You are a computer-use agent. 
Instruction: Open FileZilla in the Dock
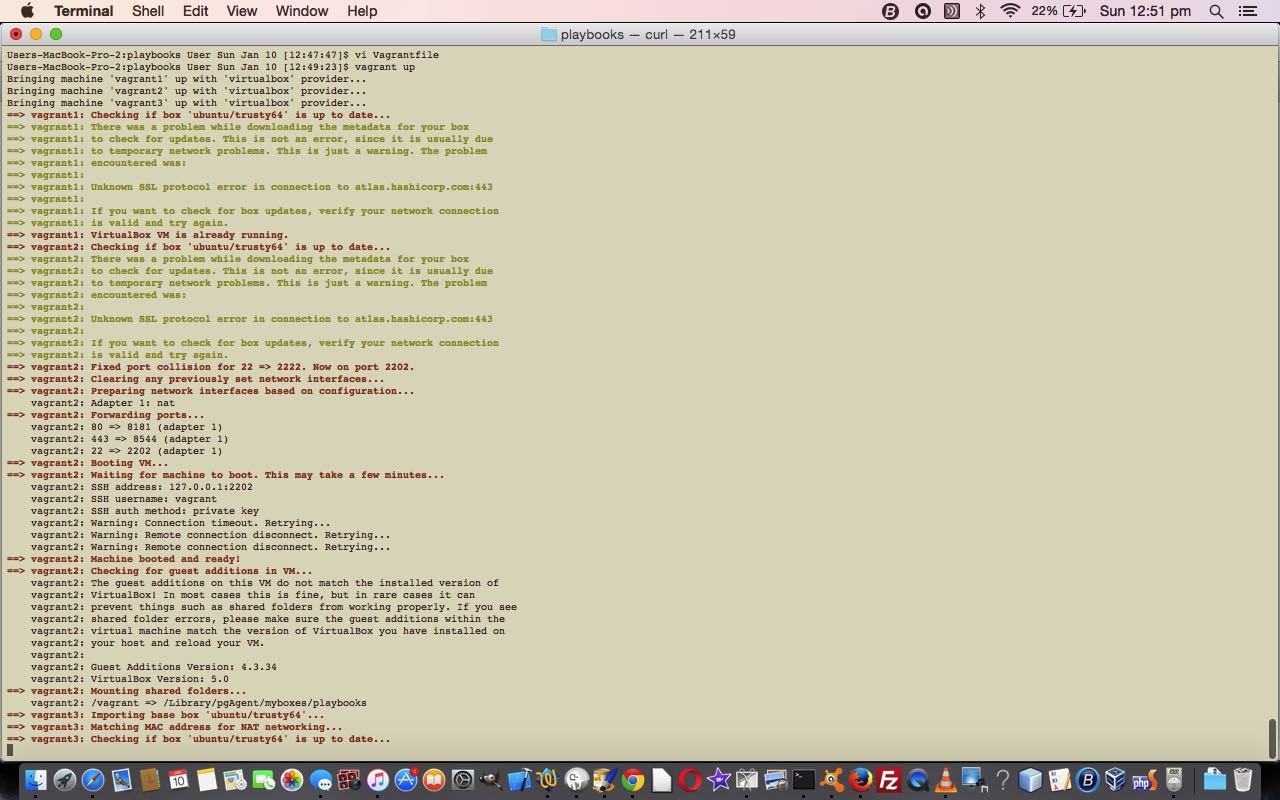[x=889, y=780]
